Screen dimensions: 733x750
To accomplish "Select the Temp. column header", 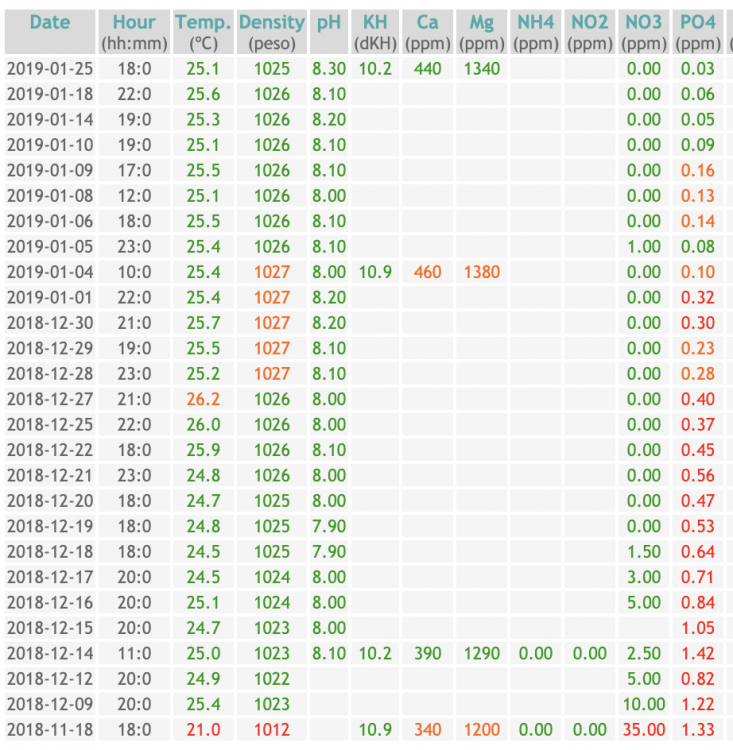I will coord(203,22).
